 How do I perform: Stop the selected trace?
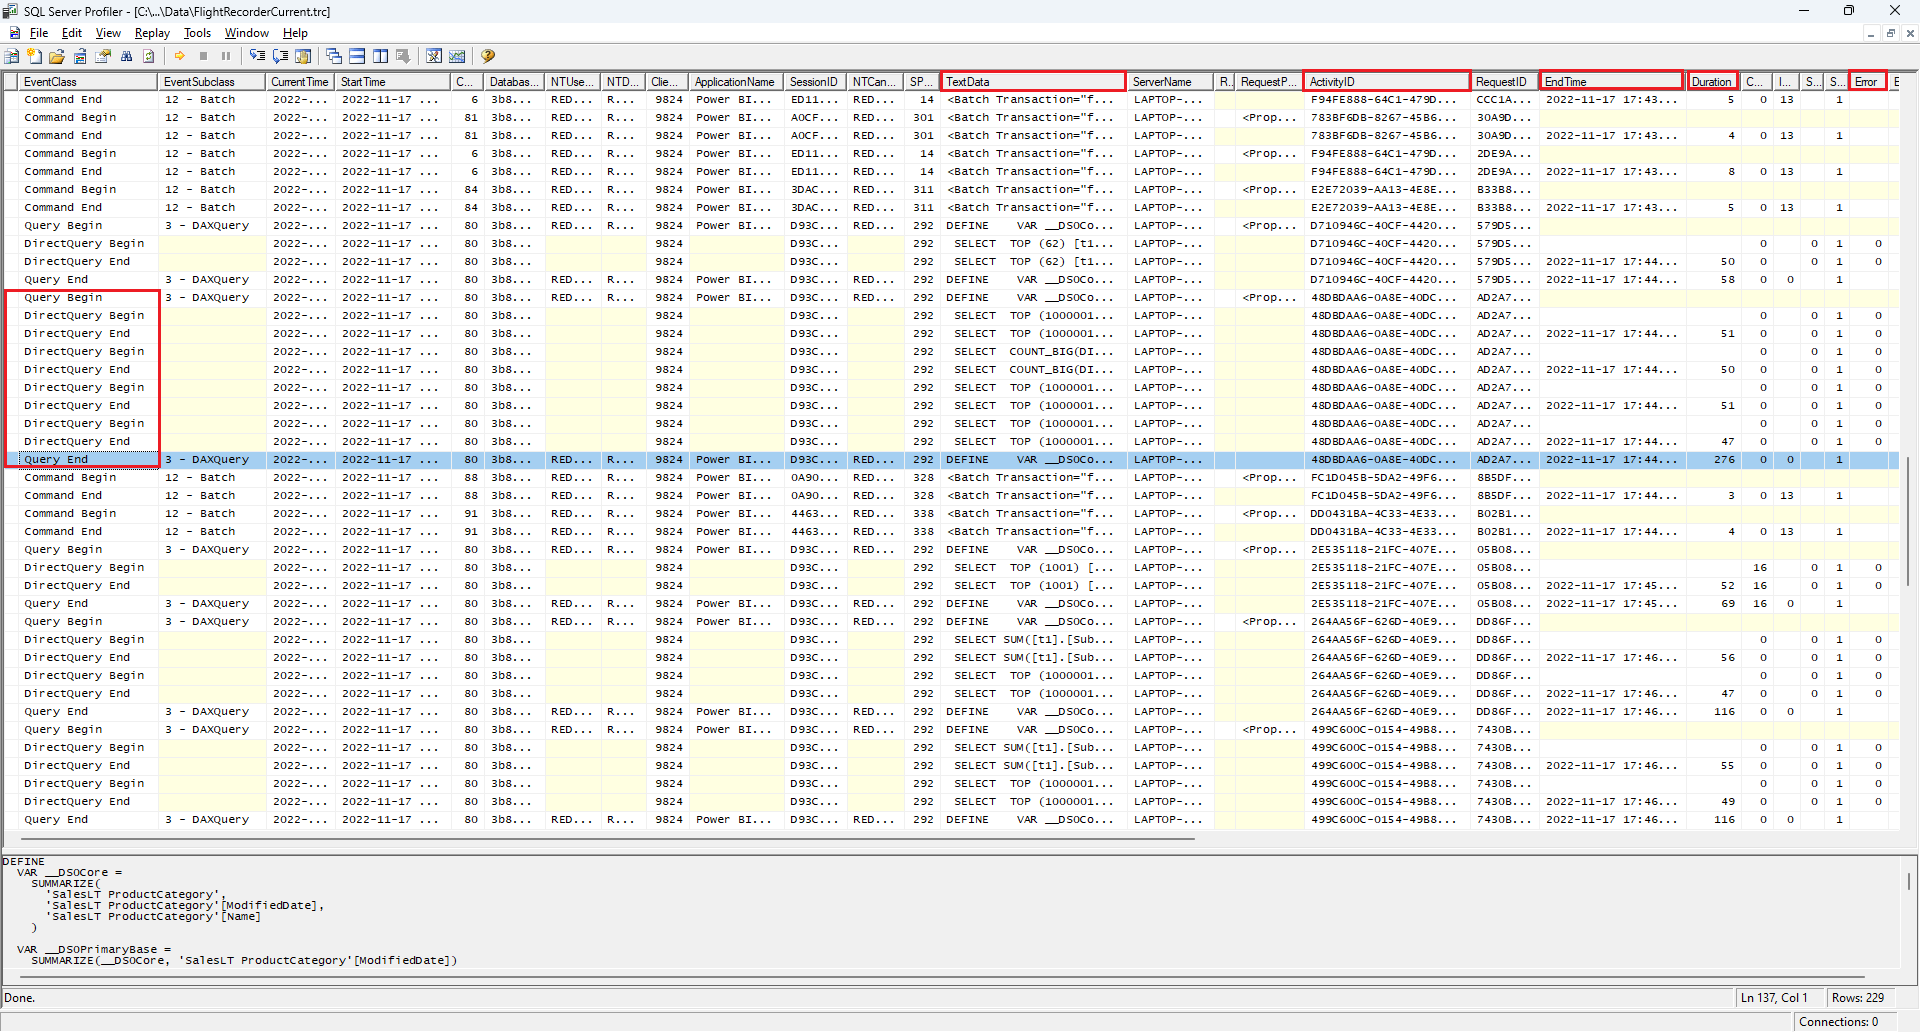pos(203,56)
